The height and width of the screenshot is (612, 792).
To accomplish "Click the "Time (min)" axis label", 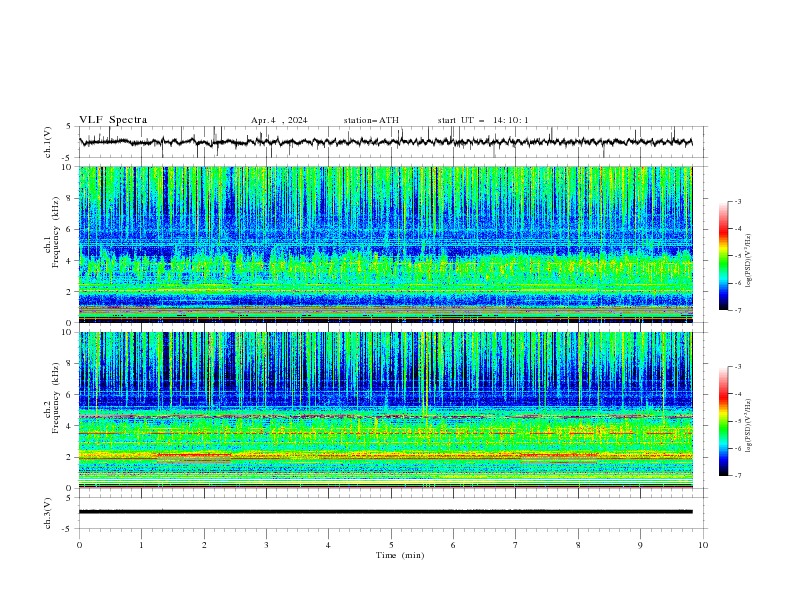I will [400, 555].
